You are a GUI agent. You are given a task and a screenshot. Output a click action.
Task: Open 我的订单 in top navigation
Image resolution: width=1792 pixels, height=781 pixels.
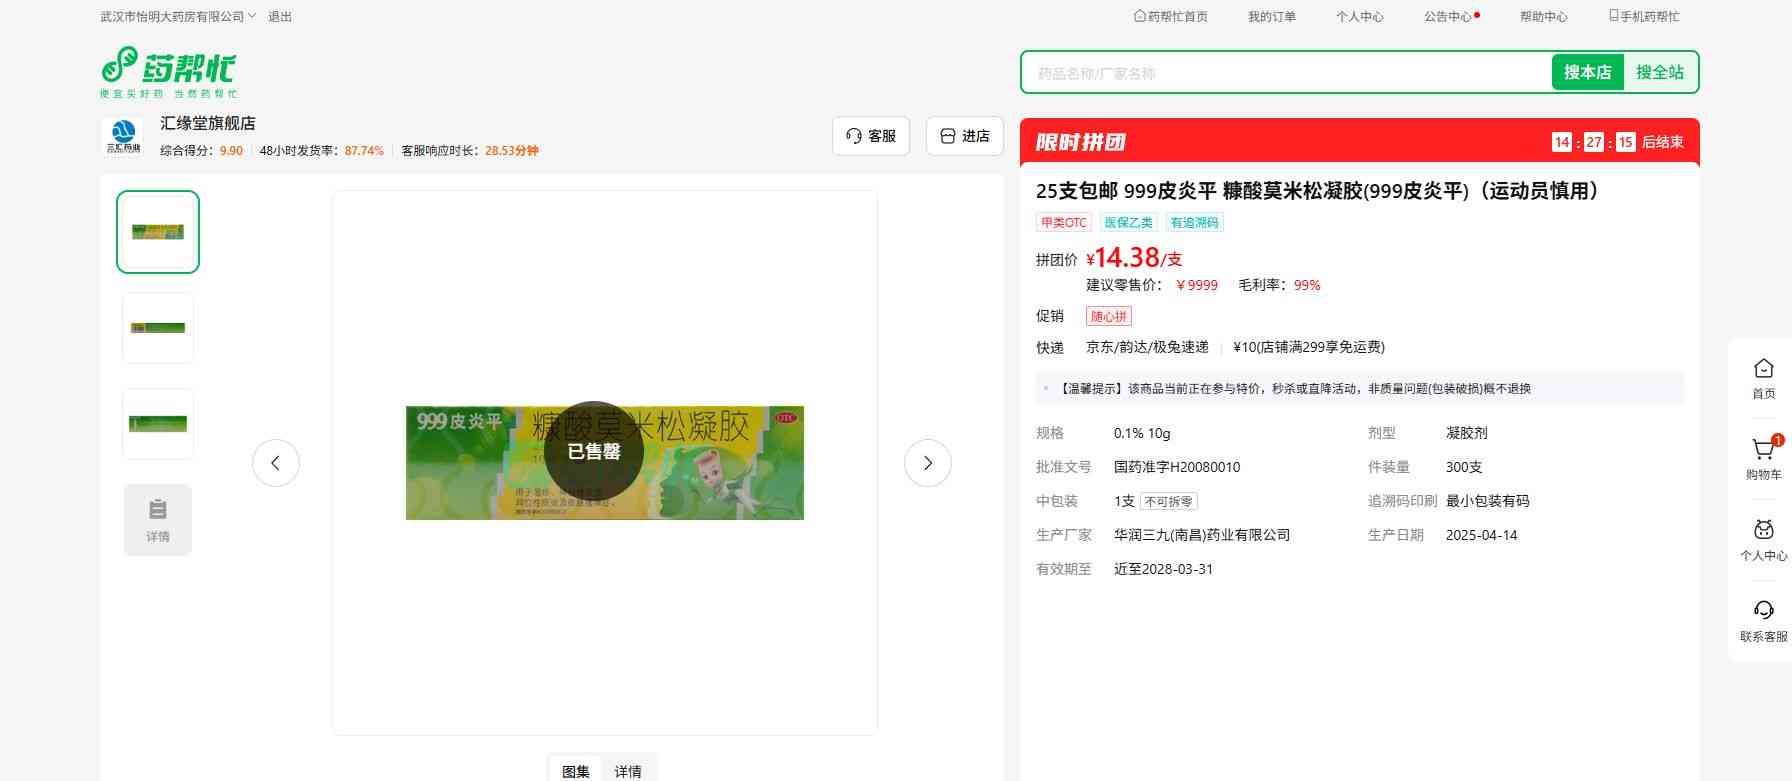tap(1271, 16)
